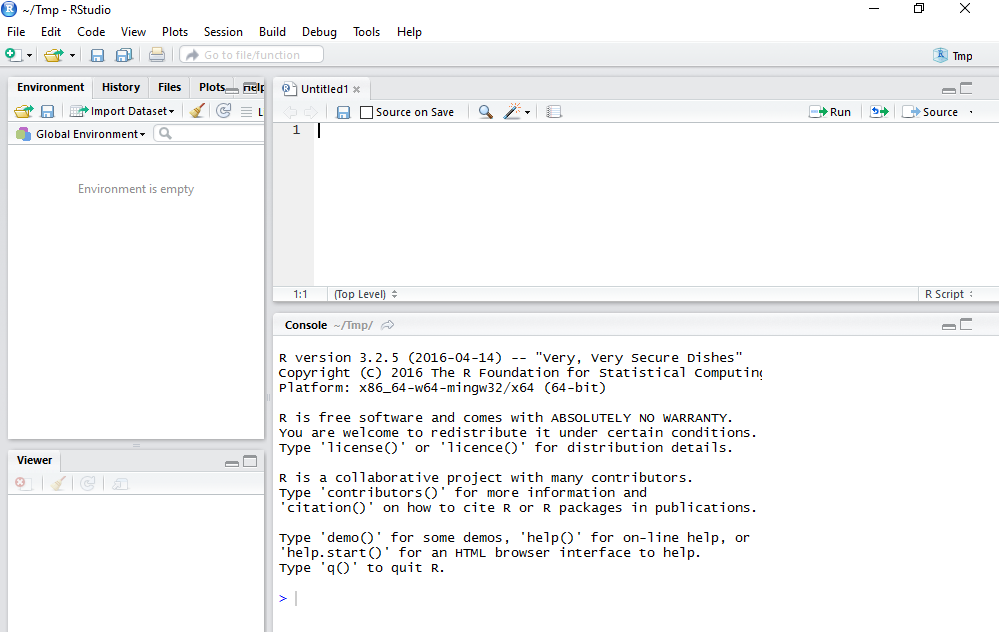Open the Tools menu
Screen dimensions: 999x632
[x=366, y=32]
